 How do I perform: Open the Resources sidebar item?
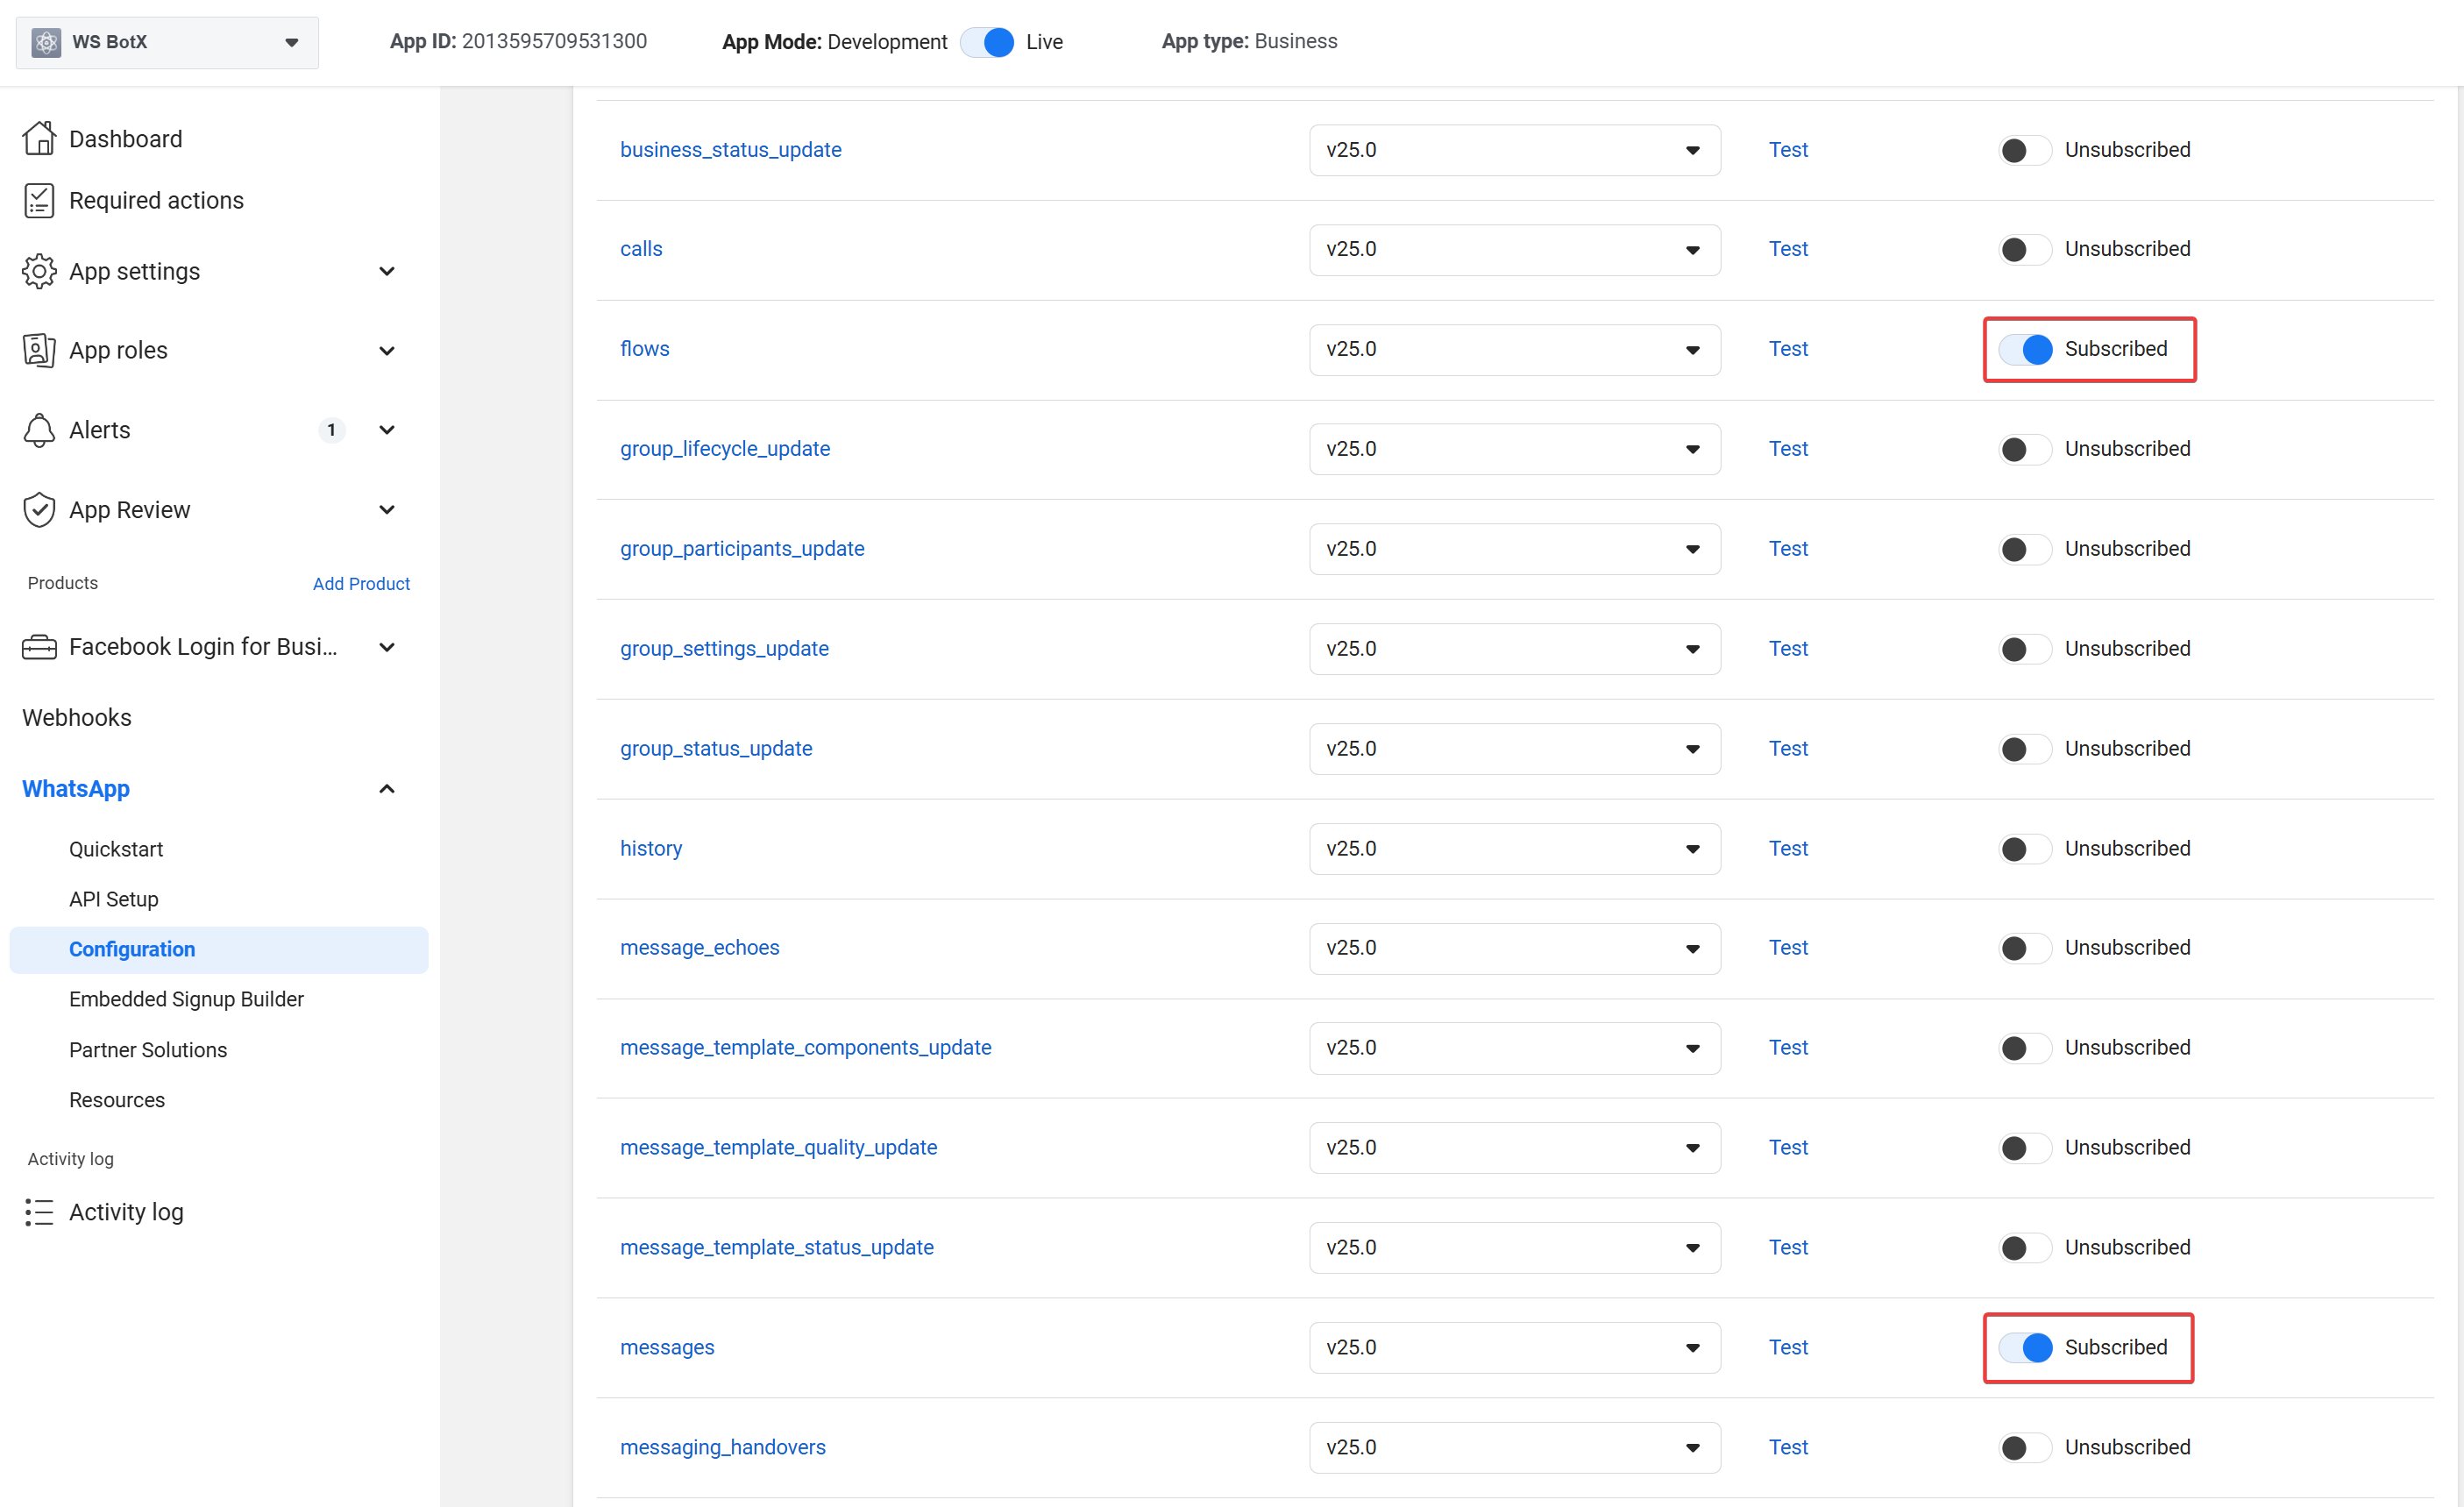coord(117,1100)
